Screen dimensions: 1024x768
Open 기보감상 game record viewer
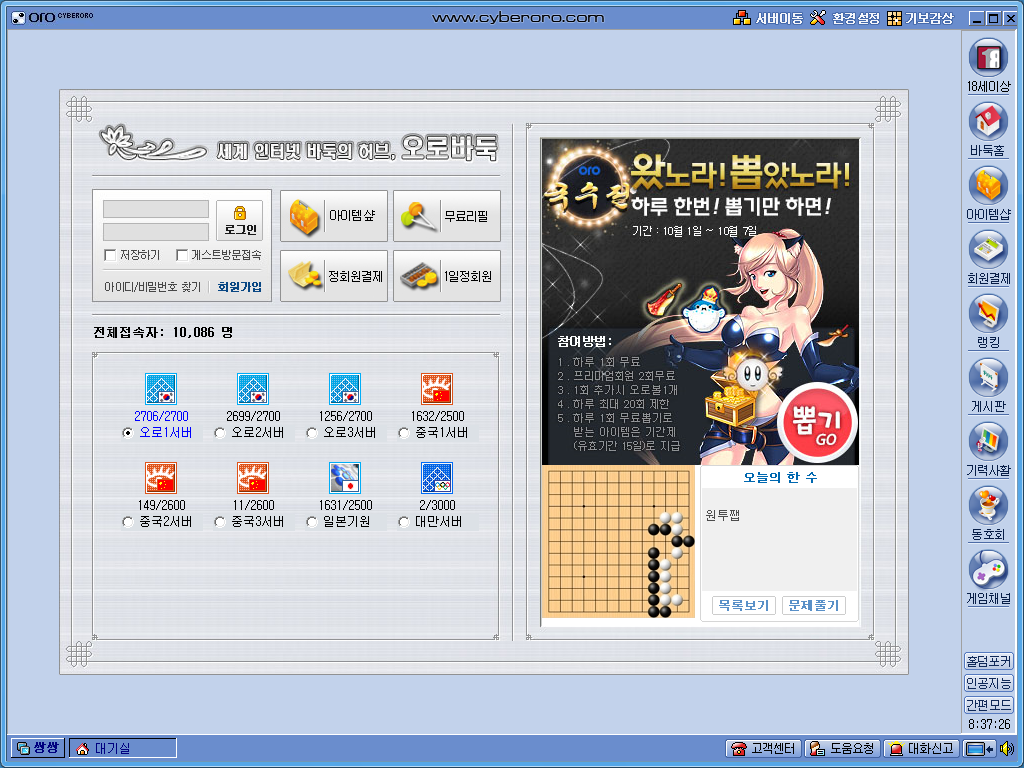[x=921, y=18]
